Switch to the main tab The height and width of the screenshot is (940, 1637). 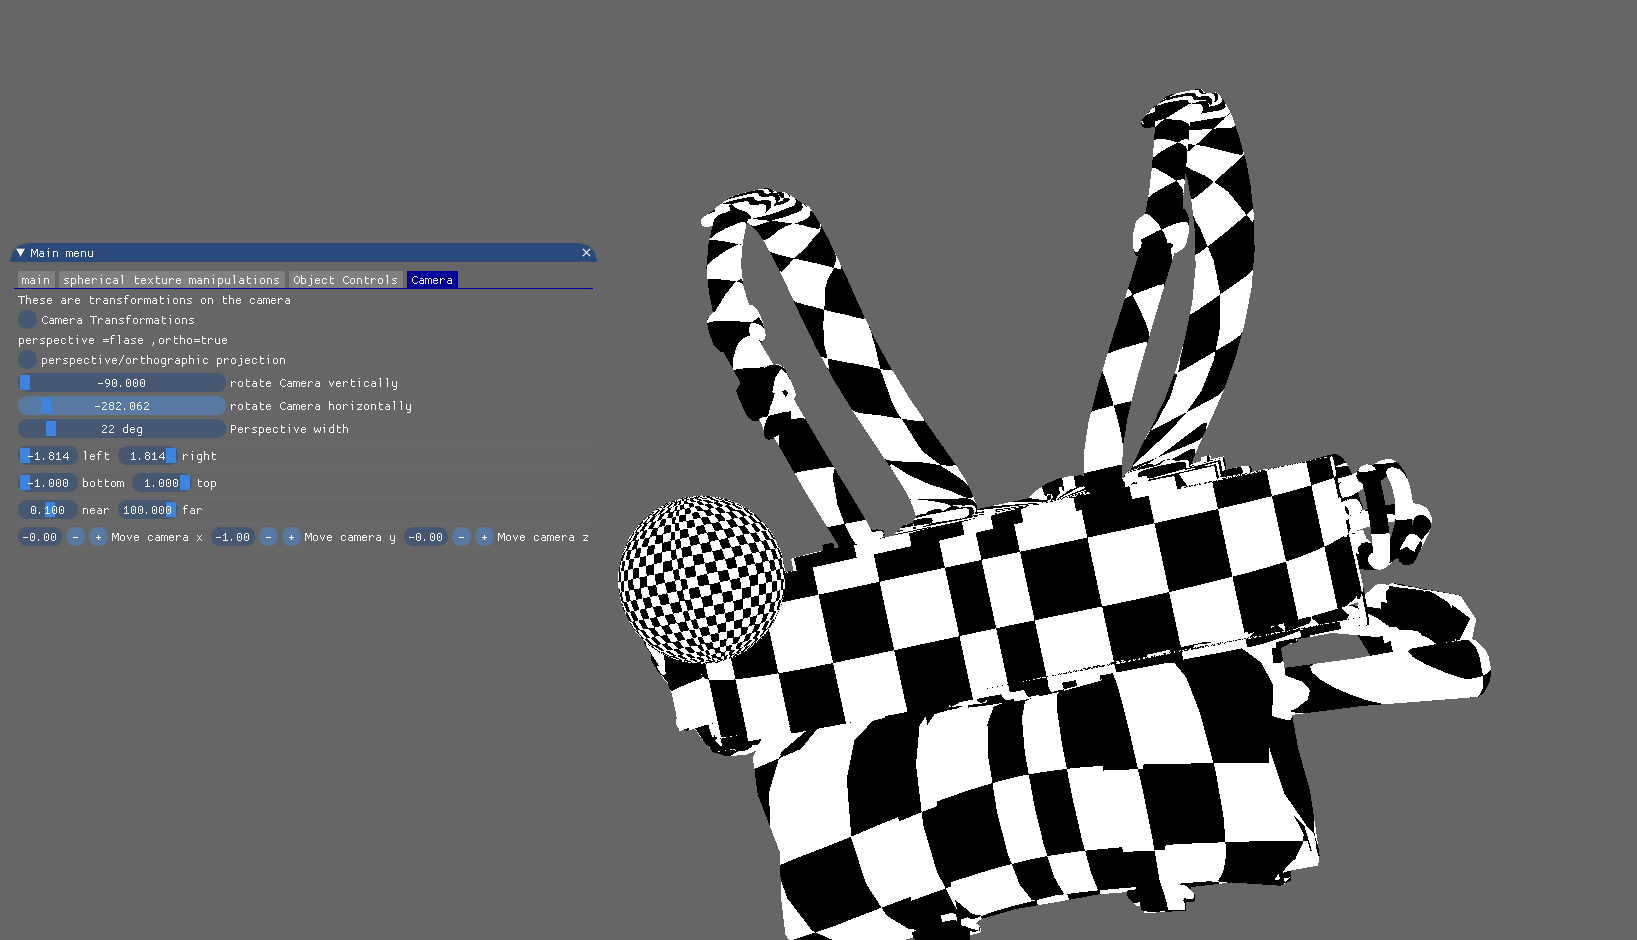tap(36, 279)
